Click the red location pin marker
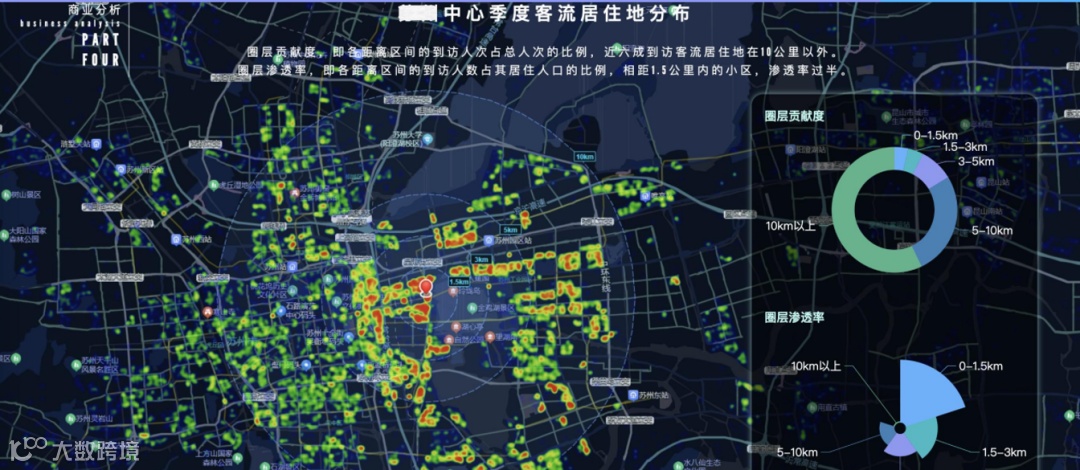The width and height of the screenshot is (1080, 470). 426,288
